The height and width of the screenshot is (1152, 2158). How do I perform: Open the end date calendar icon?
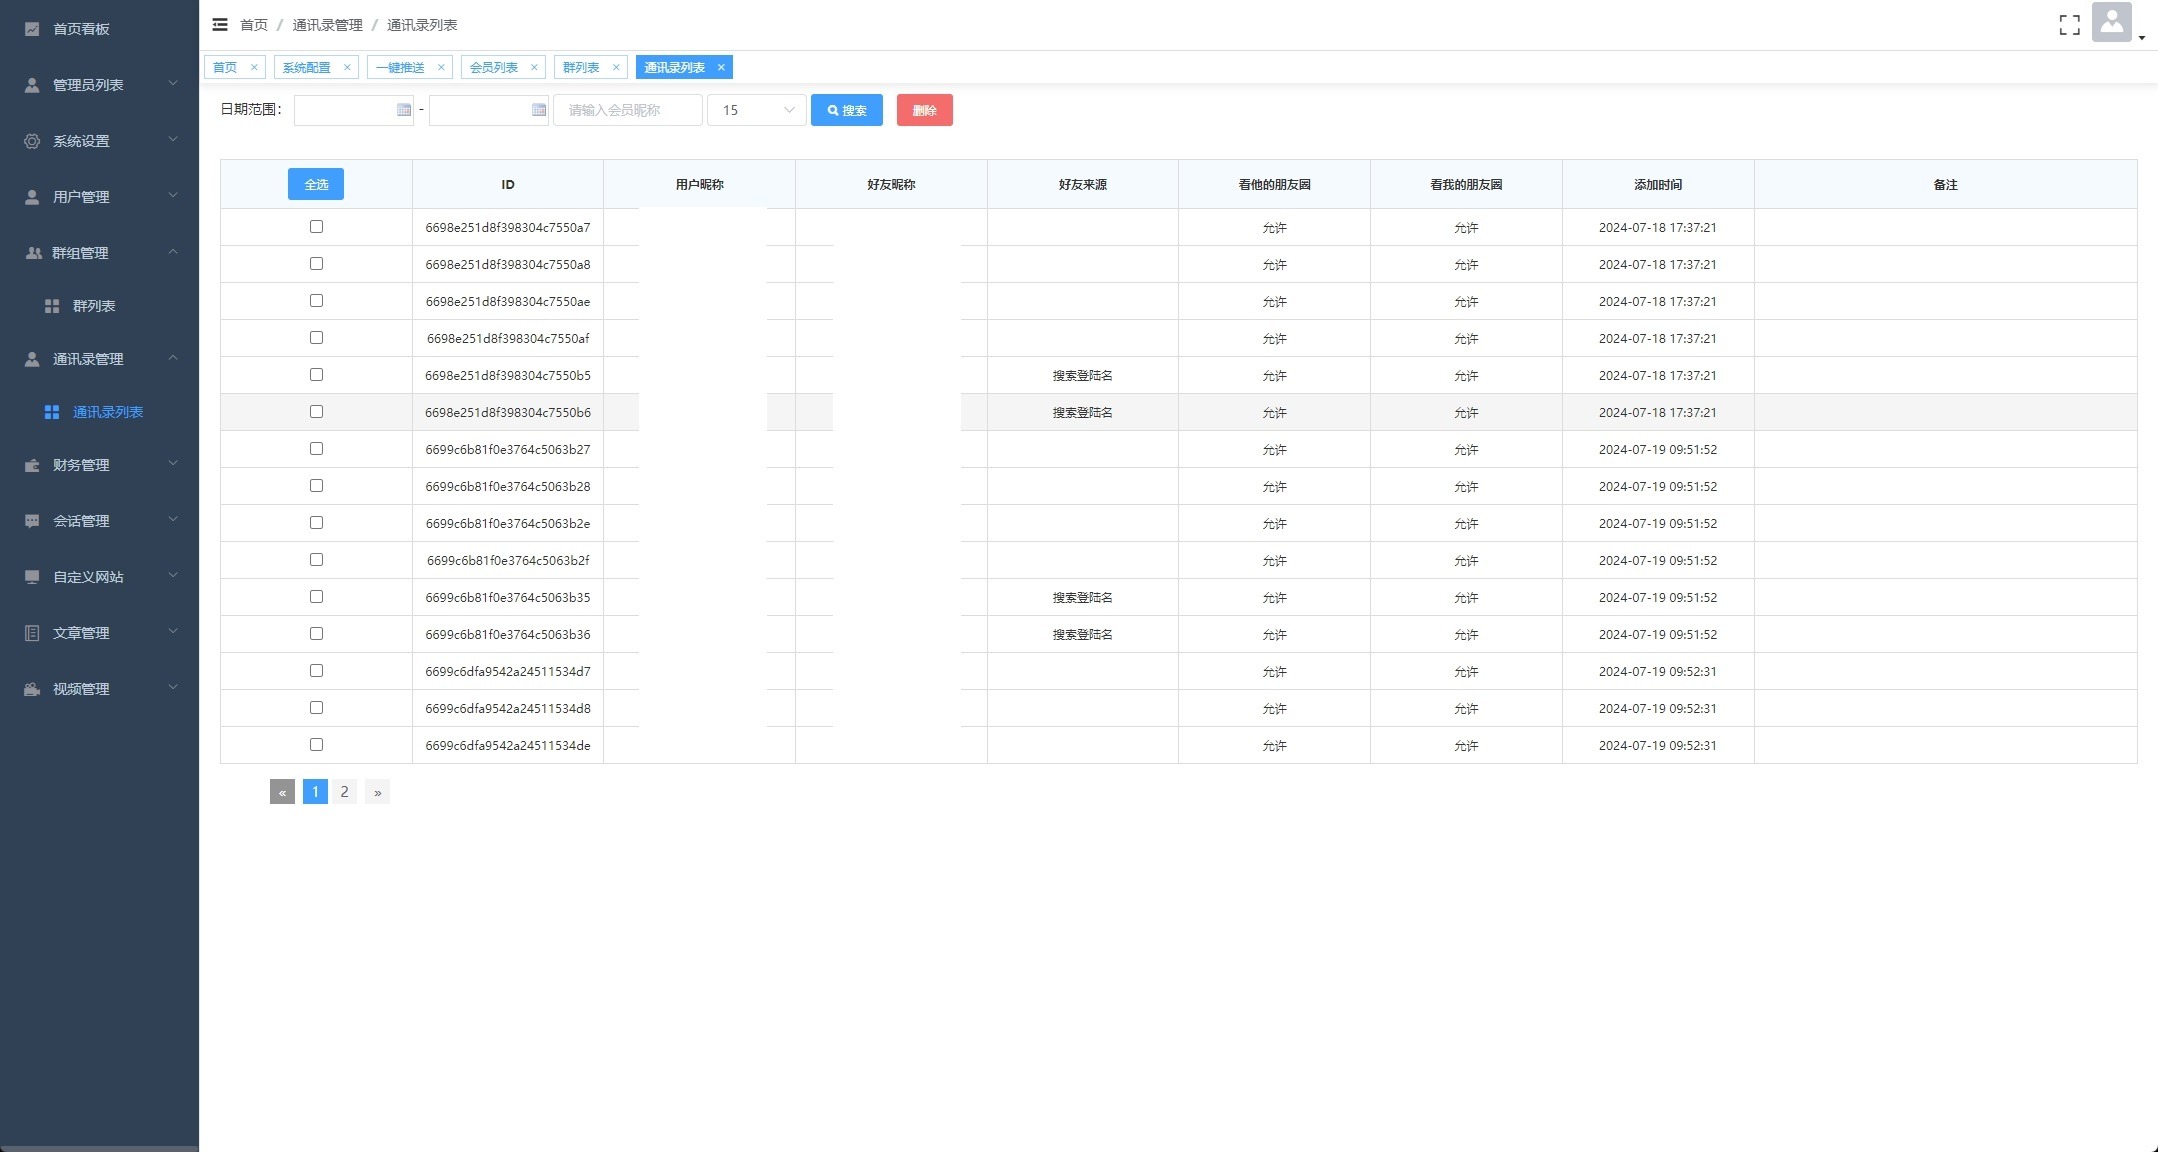(539, 110)
